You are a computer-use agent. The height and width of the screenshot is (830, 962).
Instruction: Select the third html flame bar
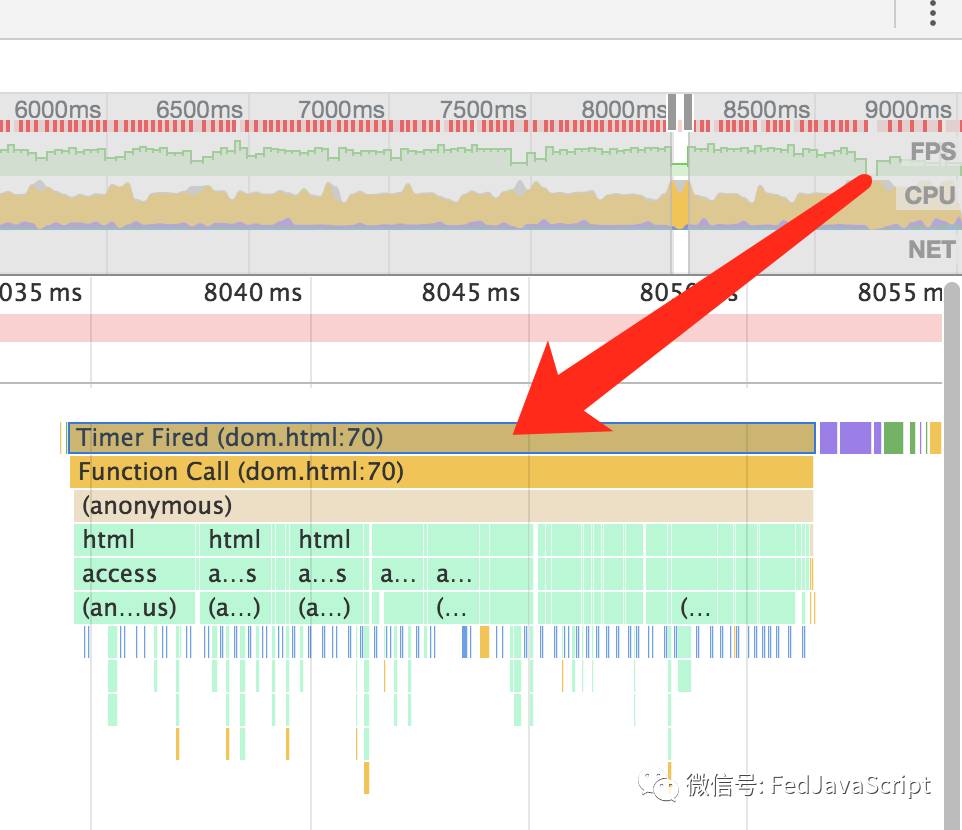(x=328, y=540)
